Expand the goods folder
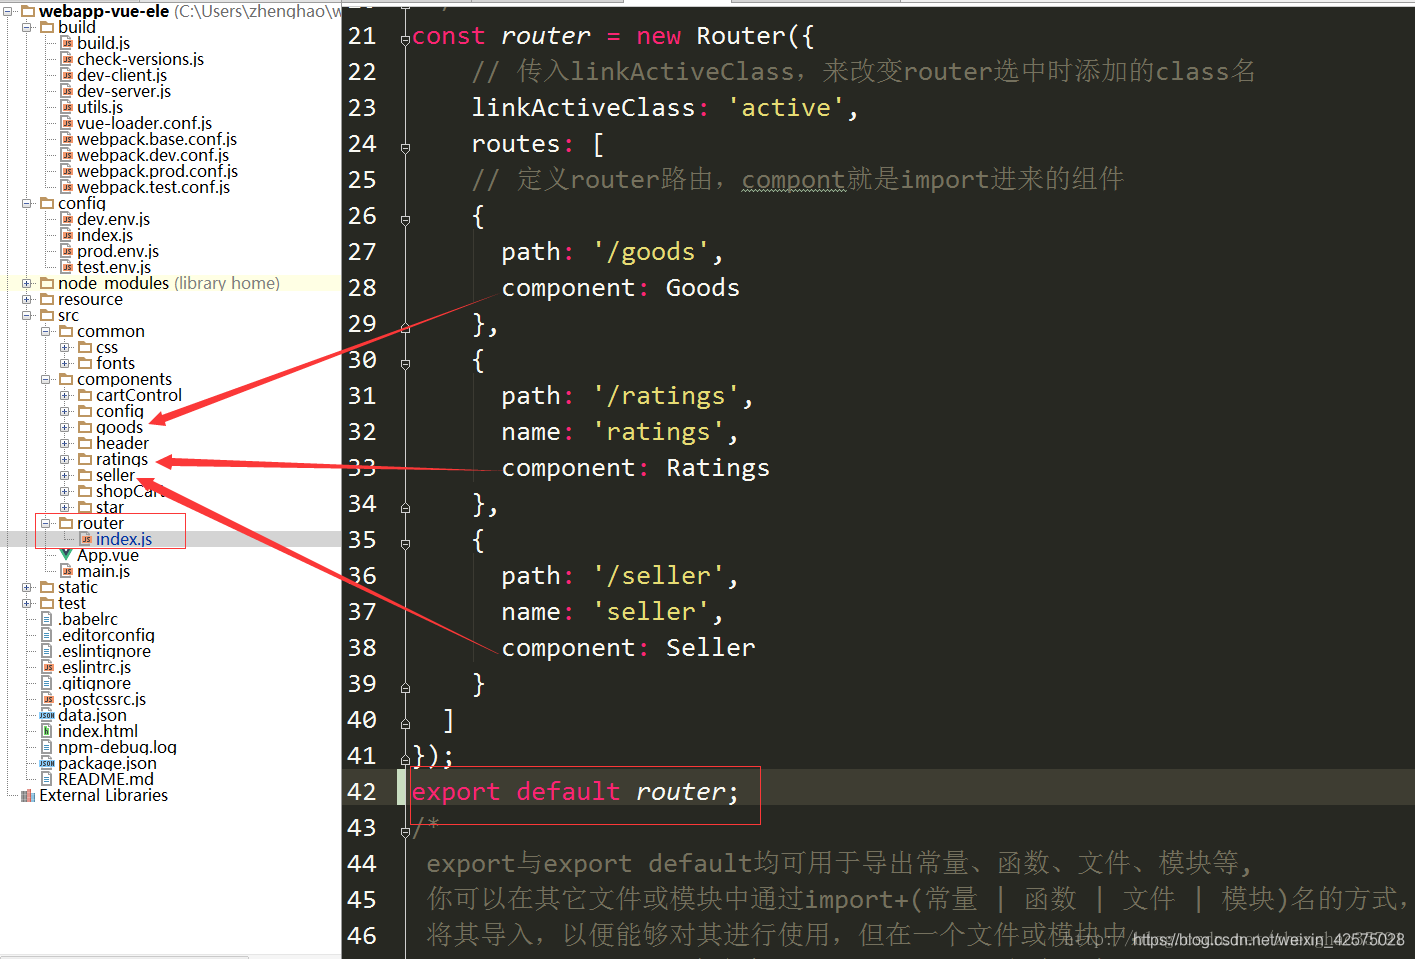Image resolution: width=1415 pixels, height=959 pixels. [x=65, y=427]
